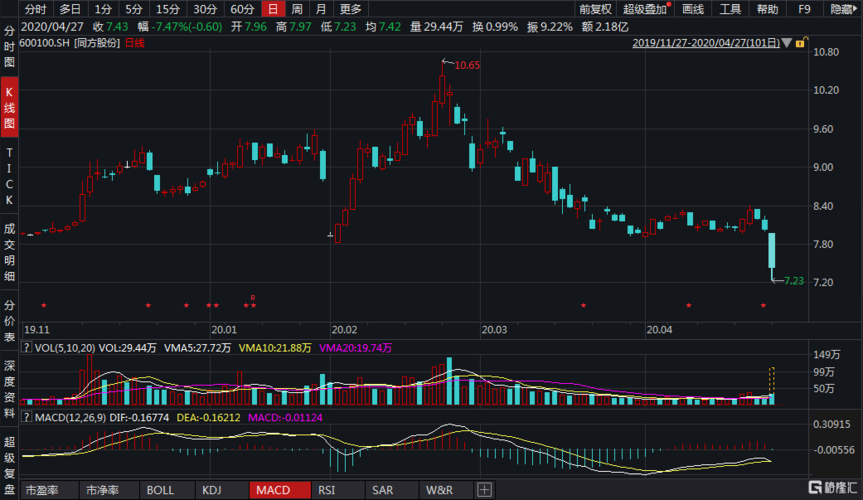Open date range dropdown triangle
The height and width of the screenshot is (500, 863).
pos(787,44)
